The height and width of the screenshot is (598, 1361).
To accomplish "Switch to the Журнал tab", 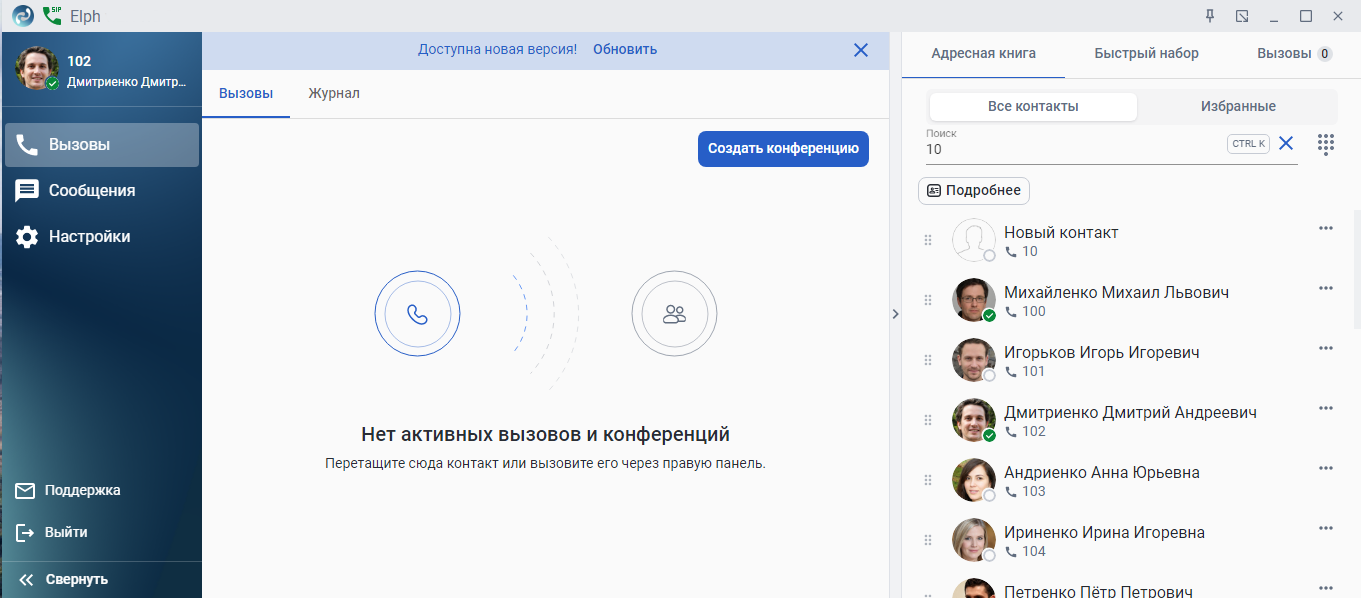I will (x=334, y=94).
